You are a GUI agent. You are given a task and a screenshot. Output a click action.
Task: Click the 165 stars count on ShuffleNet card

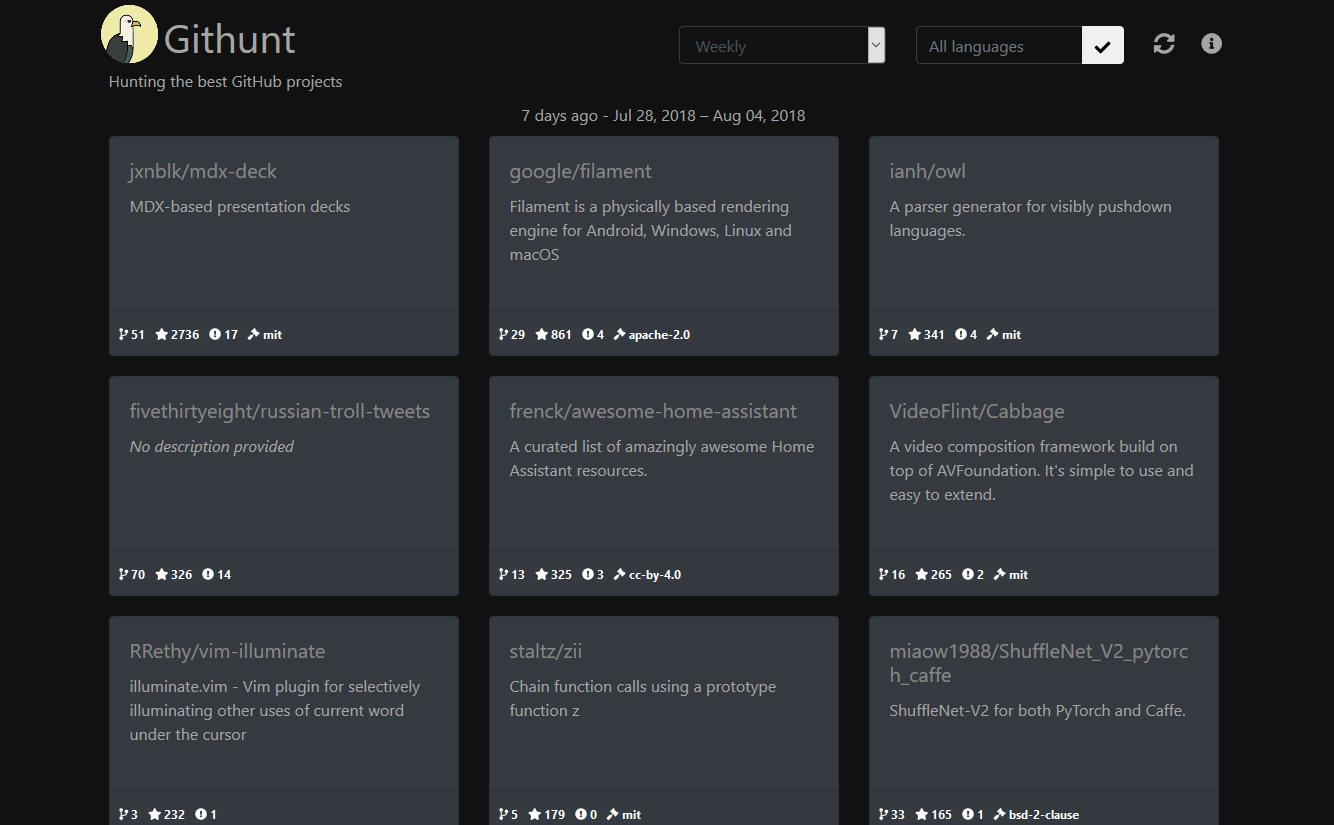point(941,815)
